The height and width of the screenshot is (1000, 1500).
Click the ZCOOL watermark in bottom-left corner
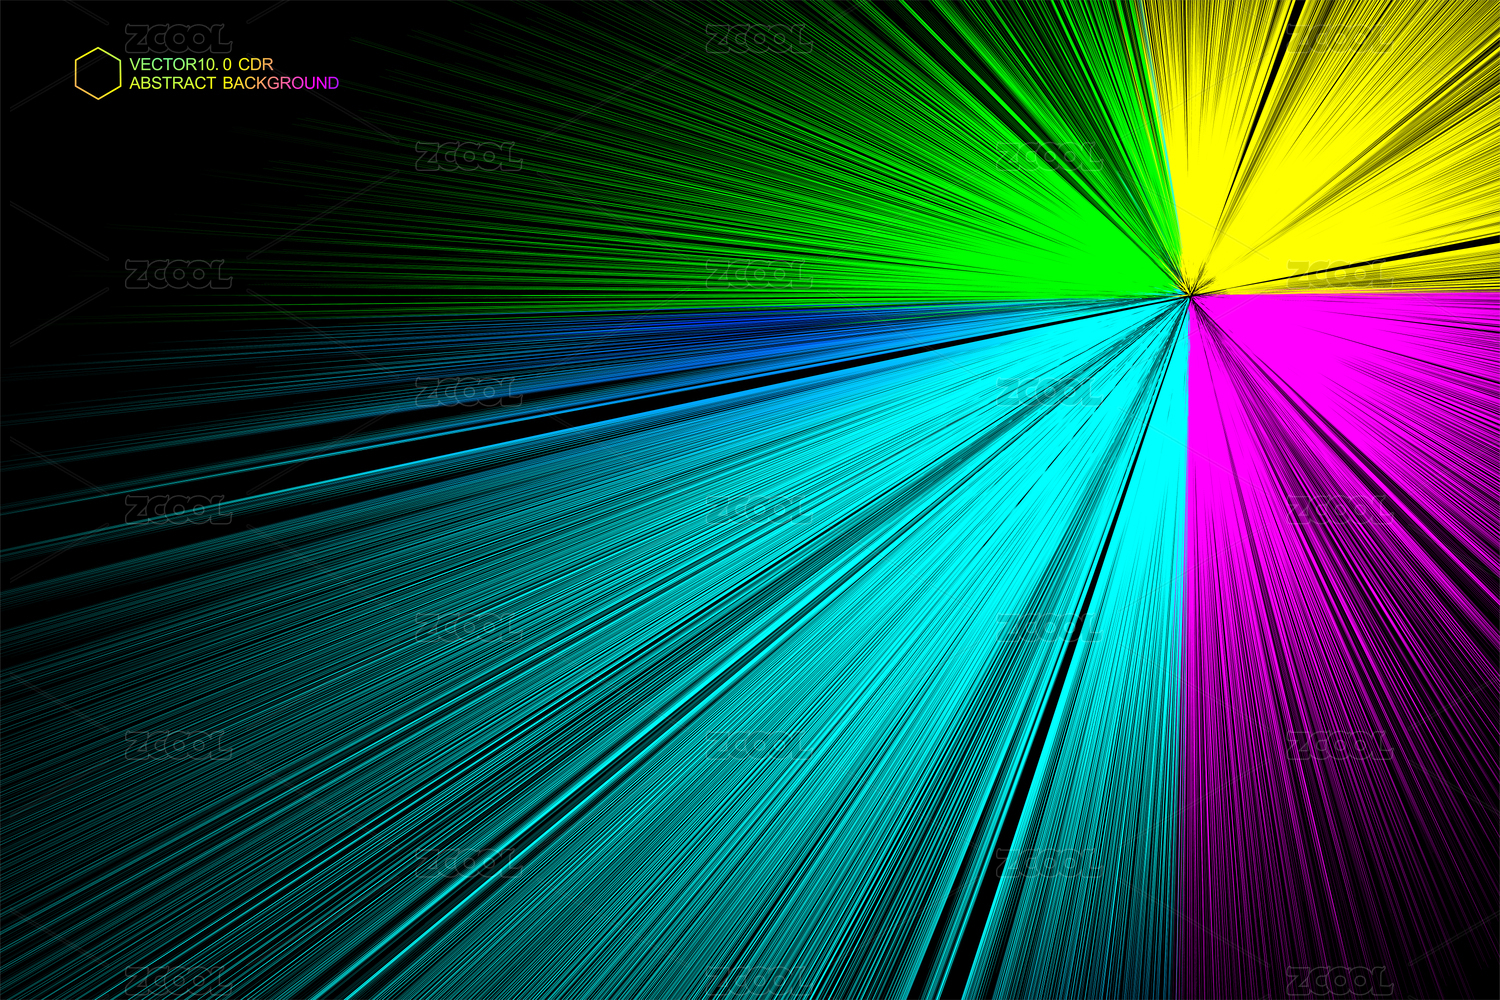pyautogui.click(x=178, y=980)
